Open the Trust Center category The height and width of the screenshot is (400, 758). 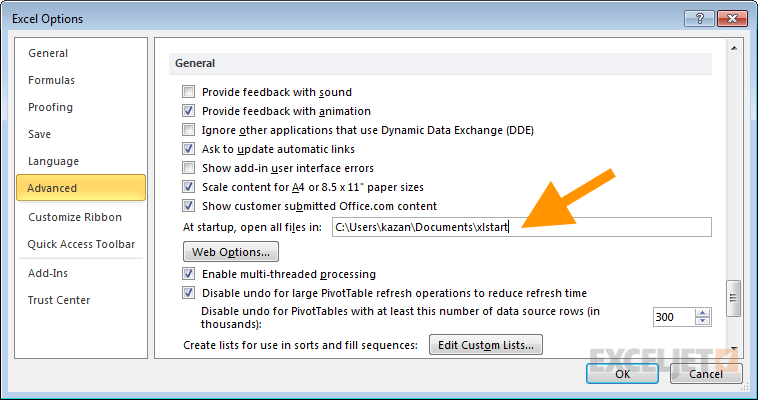[x=59, y=300]
